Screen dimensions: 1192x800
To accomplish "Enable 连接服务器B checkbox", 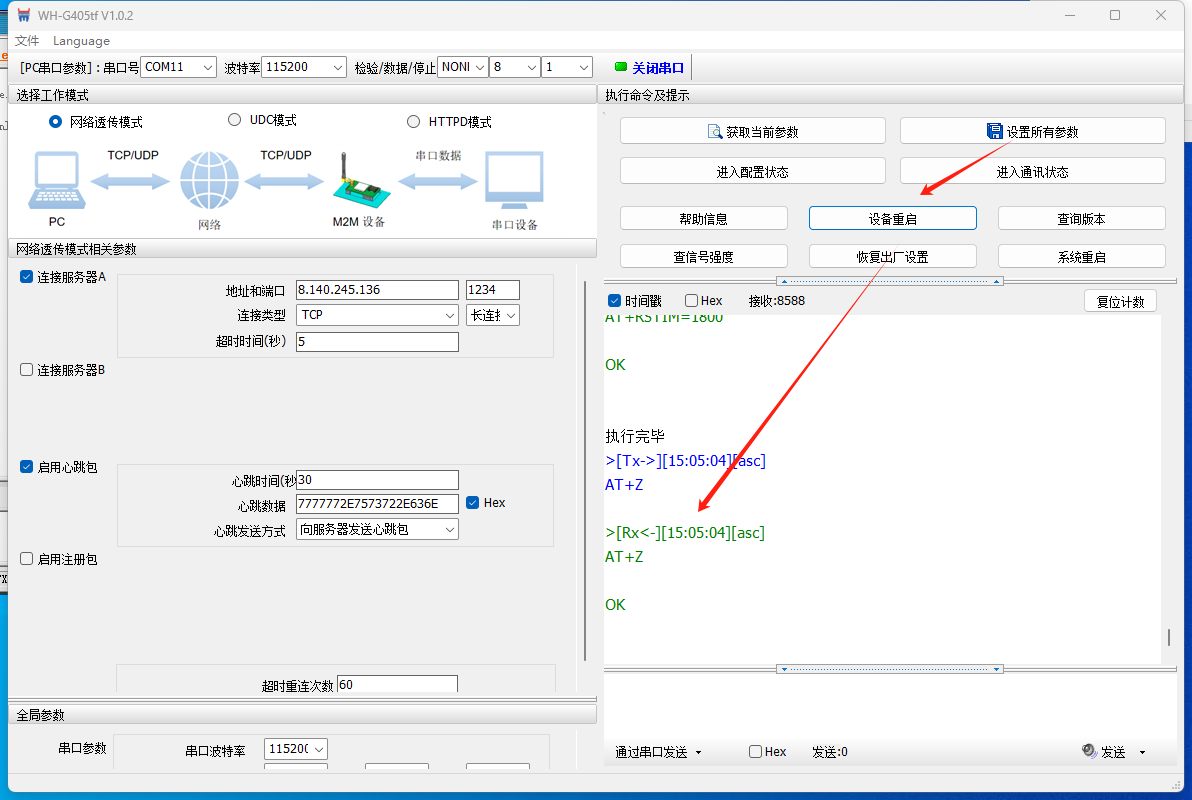I will tap(27, 370).
